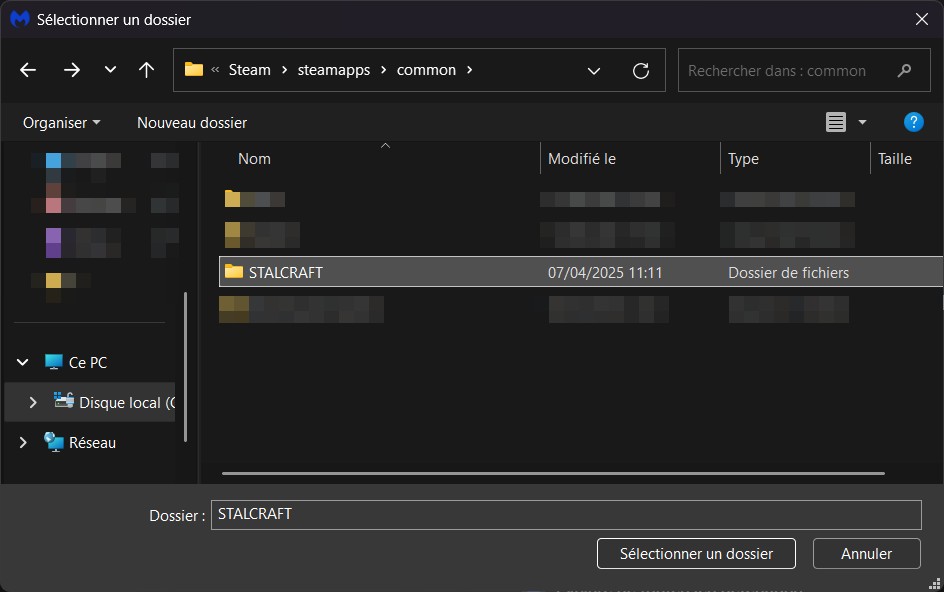Edit the Dossier name field
The width and height of the screenshot is (944, 592).
coord(566,515)
